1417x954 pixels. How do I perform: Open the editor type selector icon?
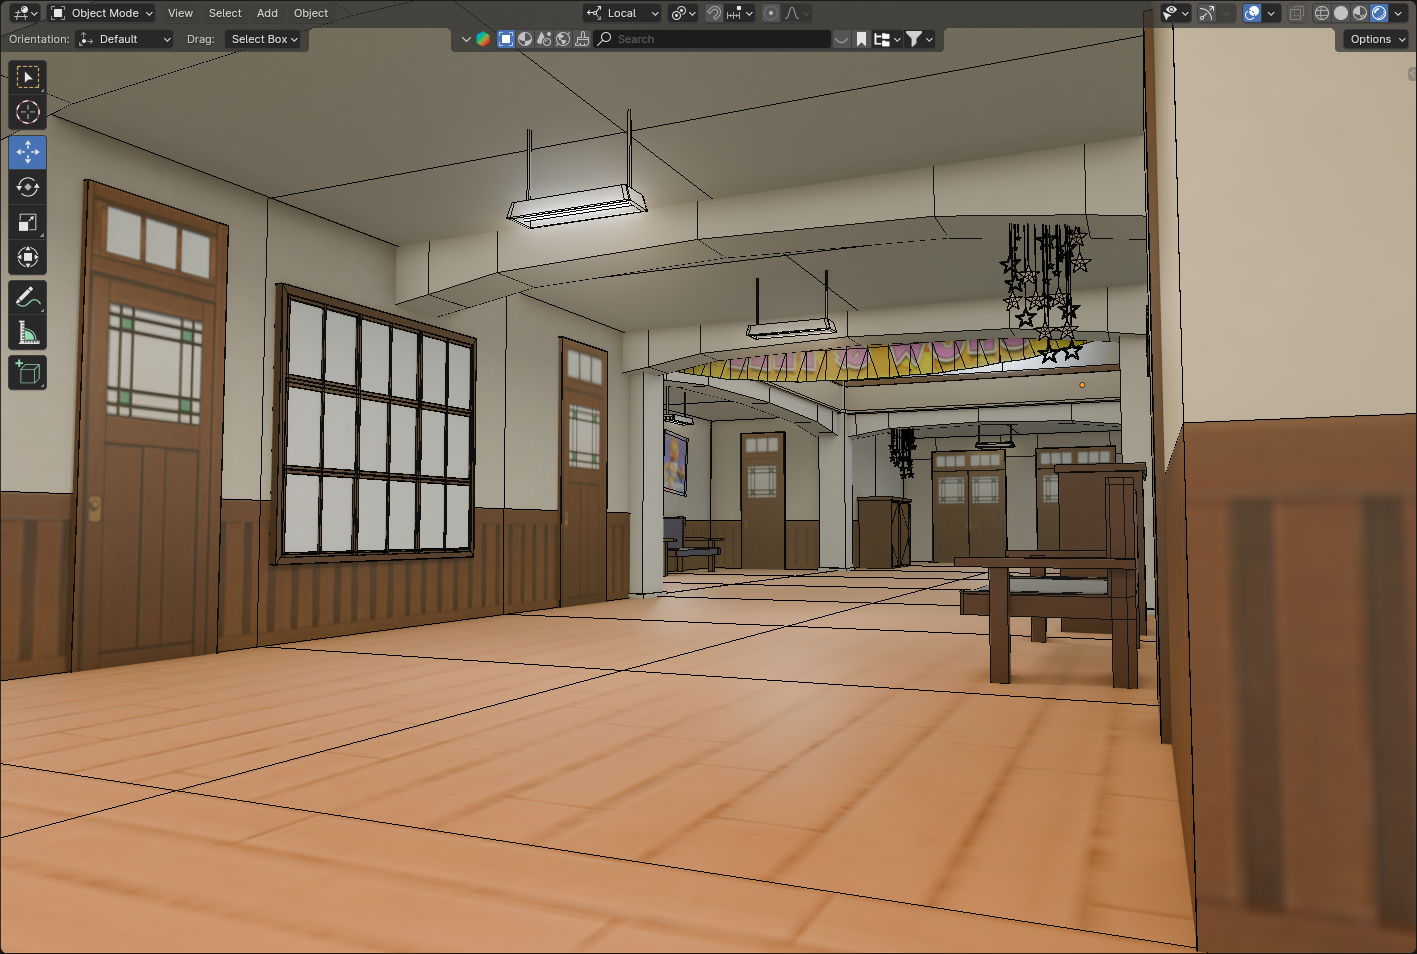[x=24, y=13]
